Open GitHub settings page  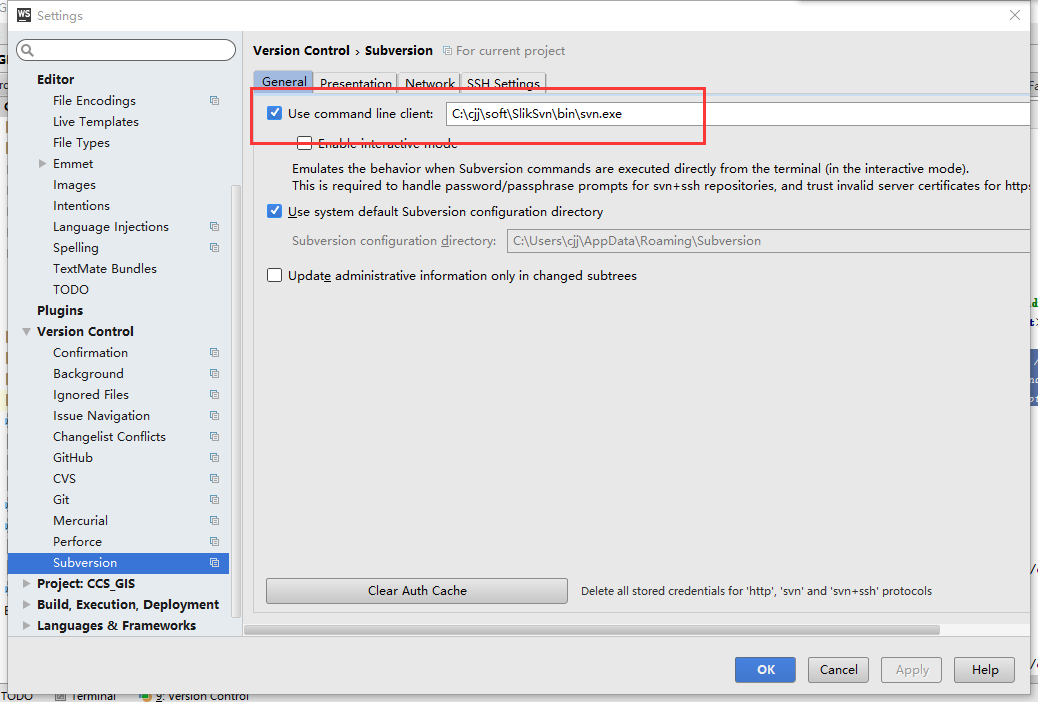pyautogui.click(x=73, y=458)
